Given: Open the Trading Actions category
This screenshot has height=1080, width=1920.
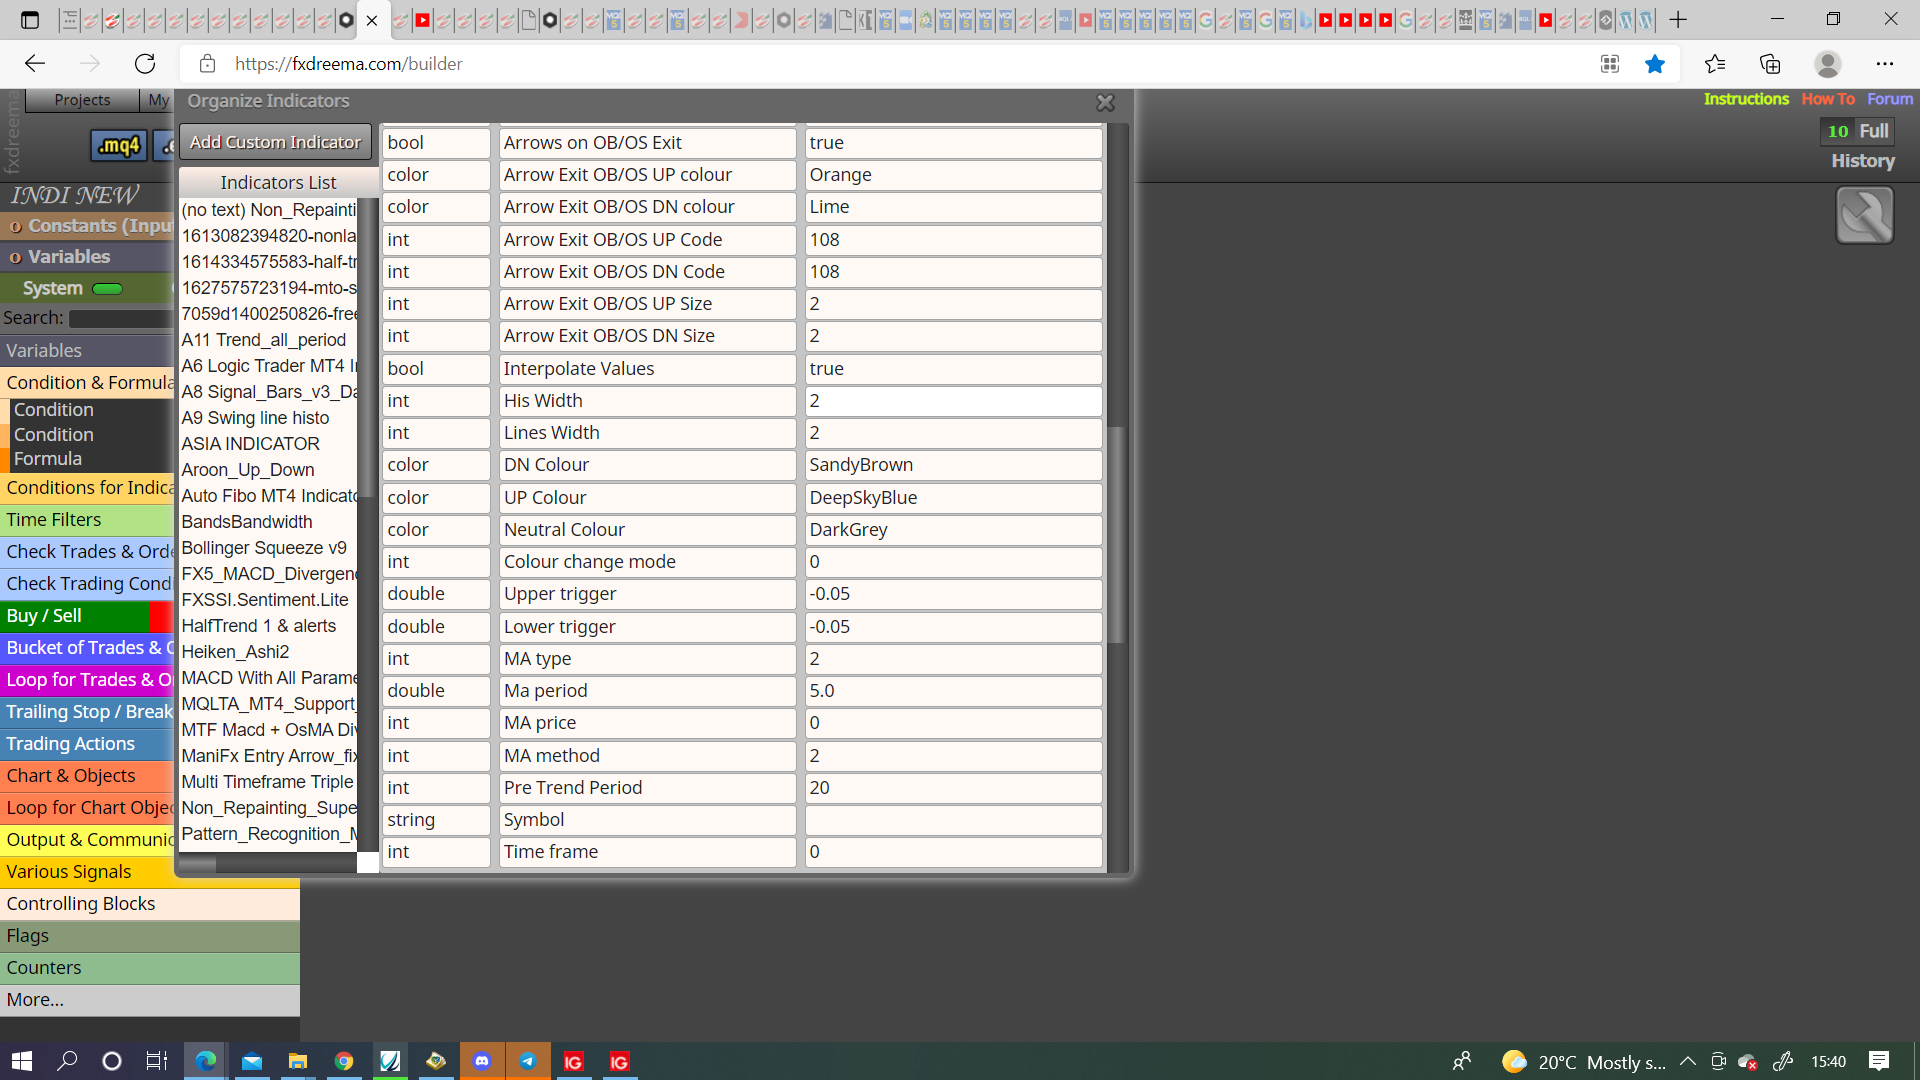Looking at the screenshot, I should tap(88, 744).
